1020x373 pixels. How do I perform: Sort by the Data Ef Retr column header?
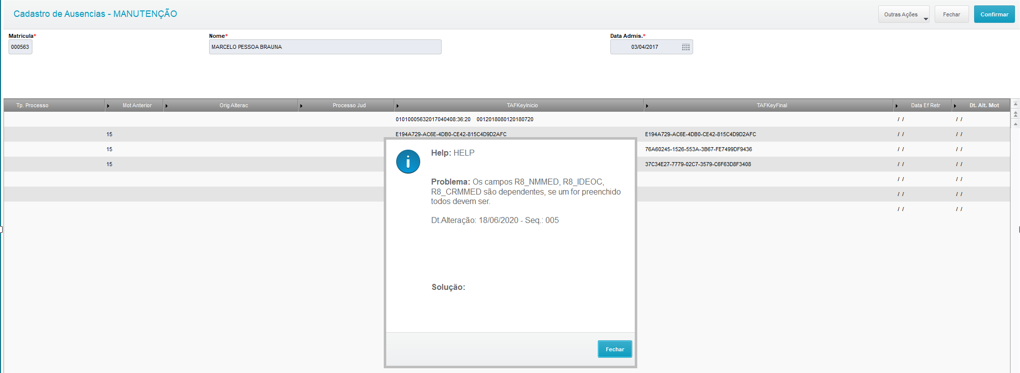click(923, 105)
